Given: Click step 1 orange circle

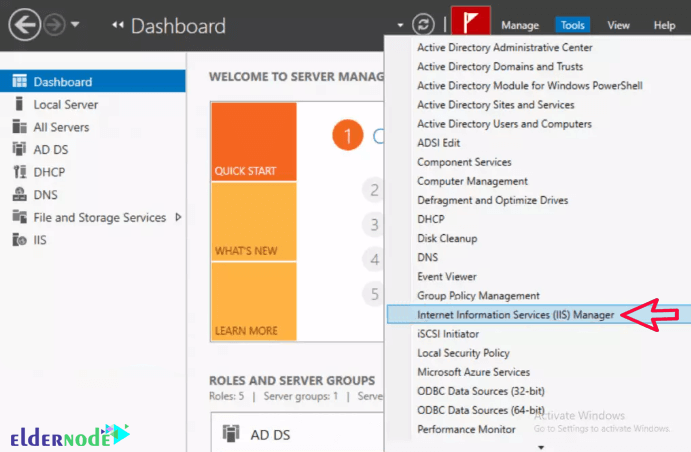Looking at the screenshot, I should (348, 135).
